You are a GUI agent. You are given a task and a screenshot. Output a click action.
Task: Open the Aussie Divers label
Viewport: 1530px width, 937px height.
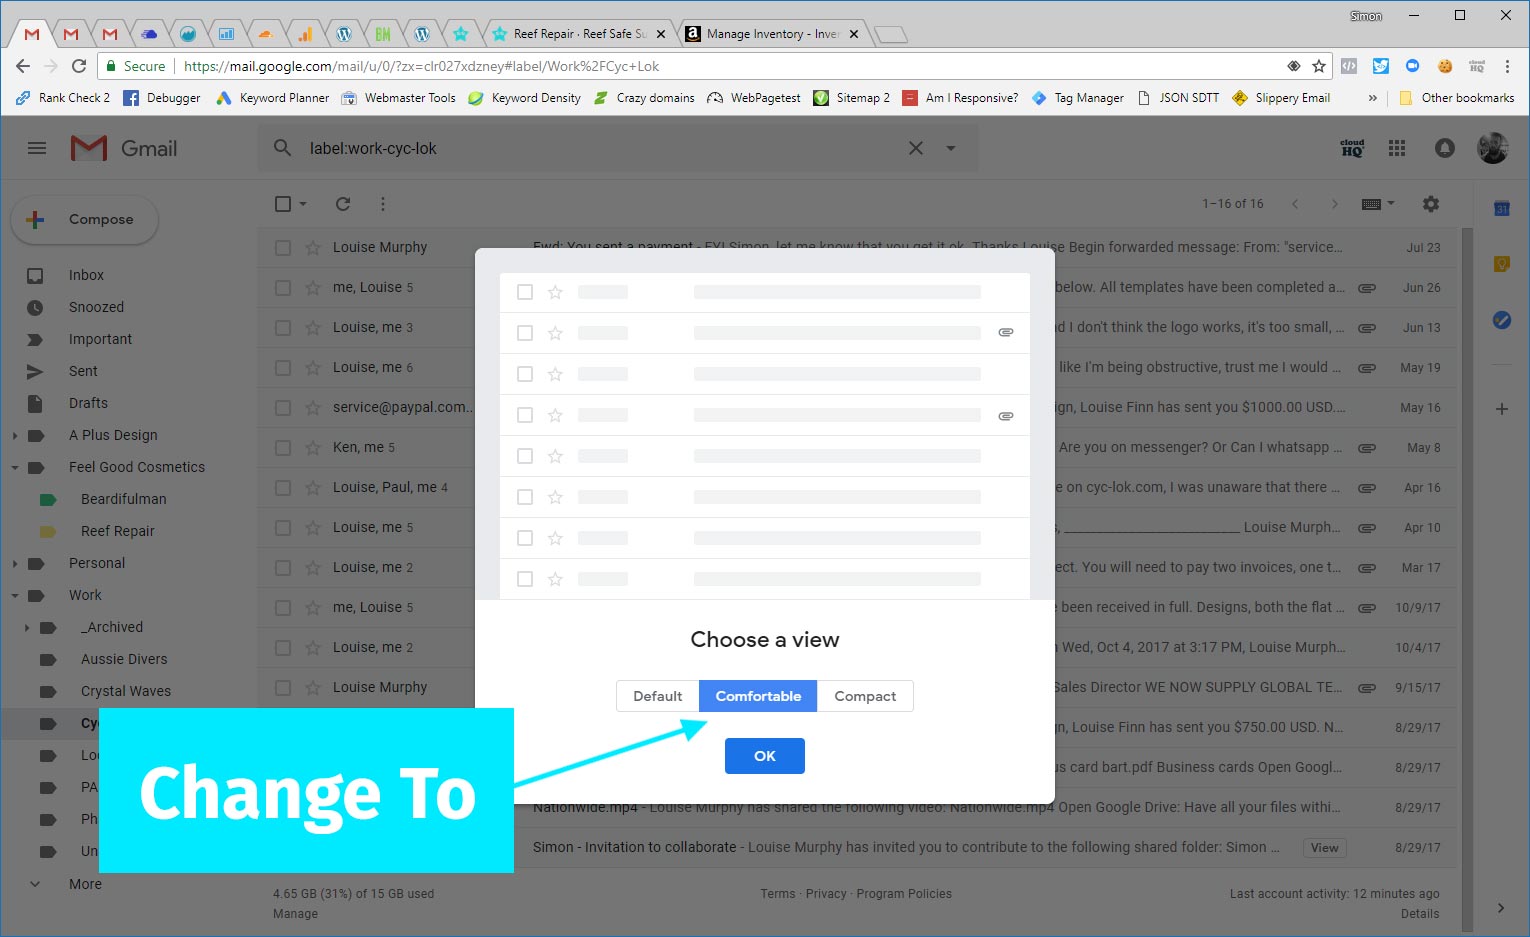(124, 659)
